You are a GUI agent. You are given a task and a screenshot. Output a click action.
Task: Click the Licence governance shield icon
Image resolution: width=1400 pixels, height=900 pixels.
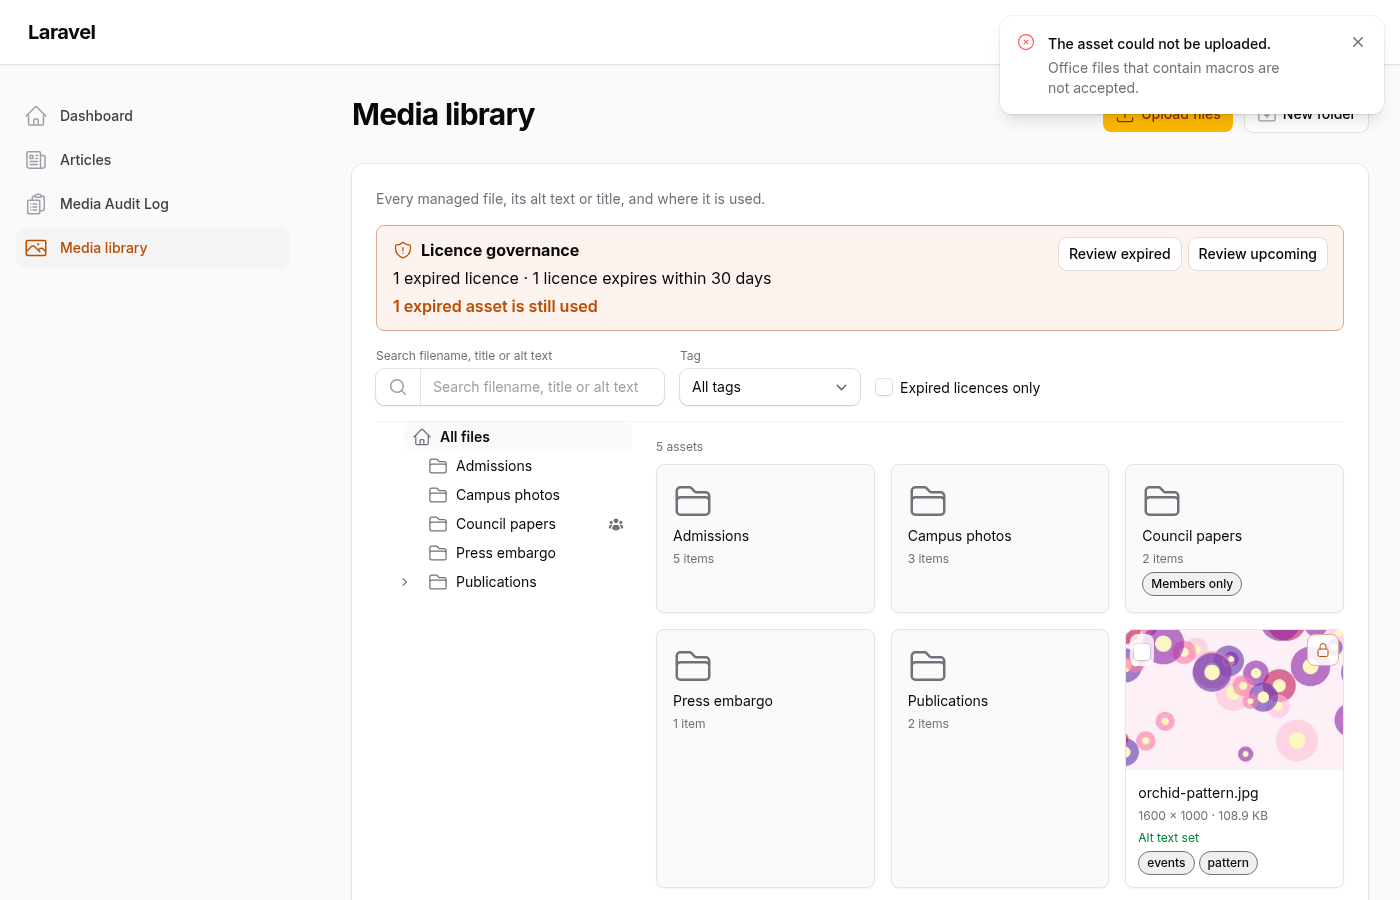click(403, 250)
